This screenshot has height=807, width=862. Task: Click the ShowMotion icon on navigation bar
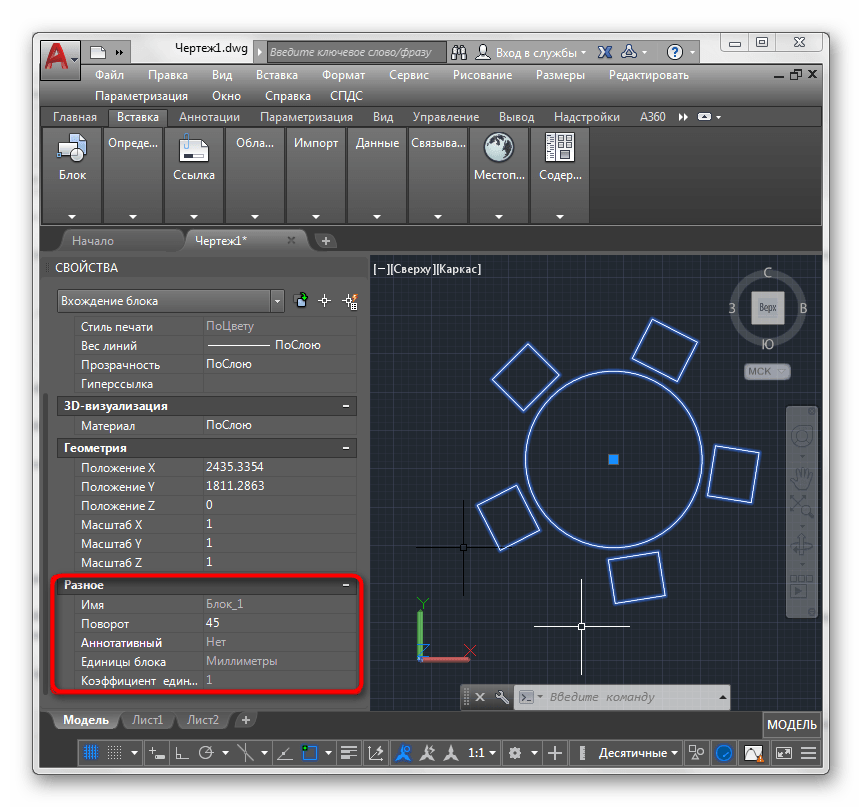[x=800, y=587]
